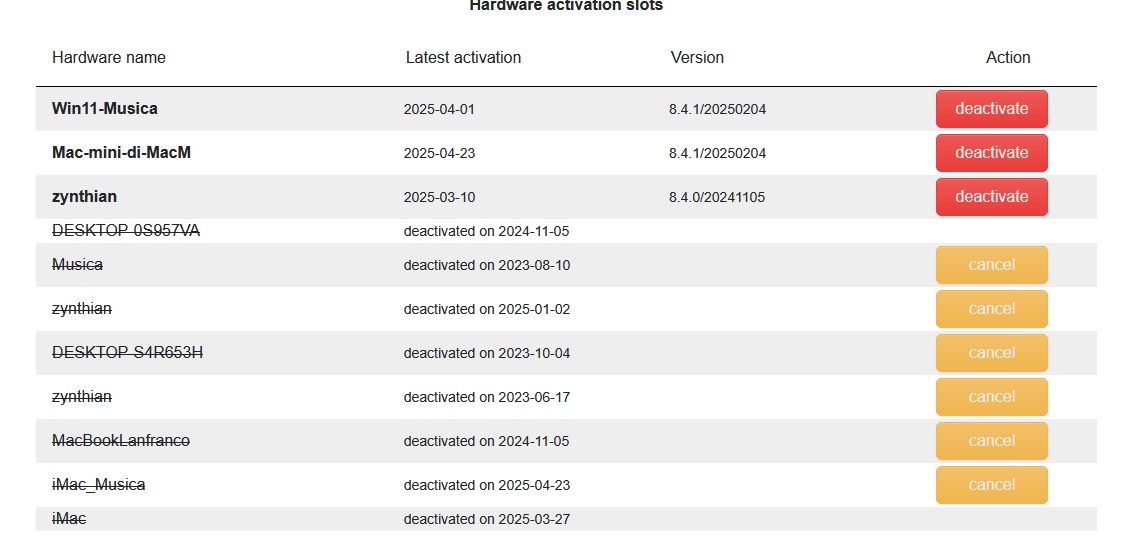
Task: Cancel the DESKTOP-S4R653H deactivation
Action: [991, 353]
